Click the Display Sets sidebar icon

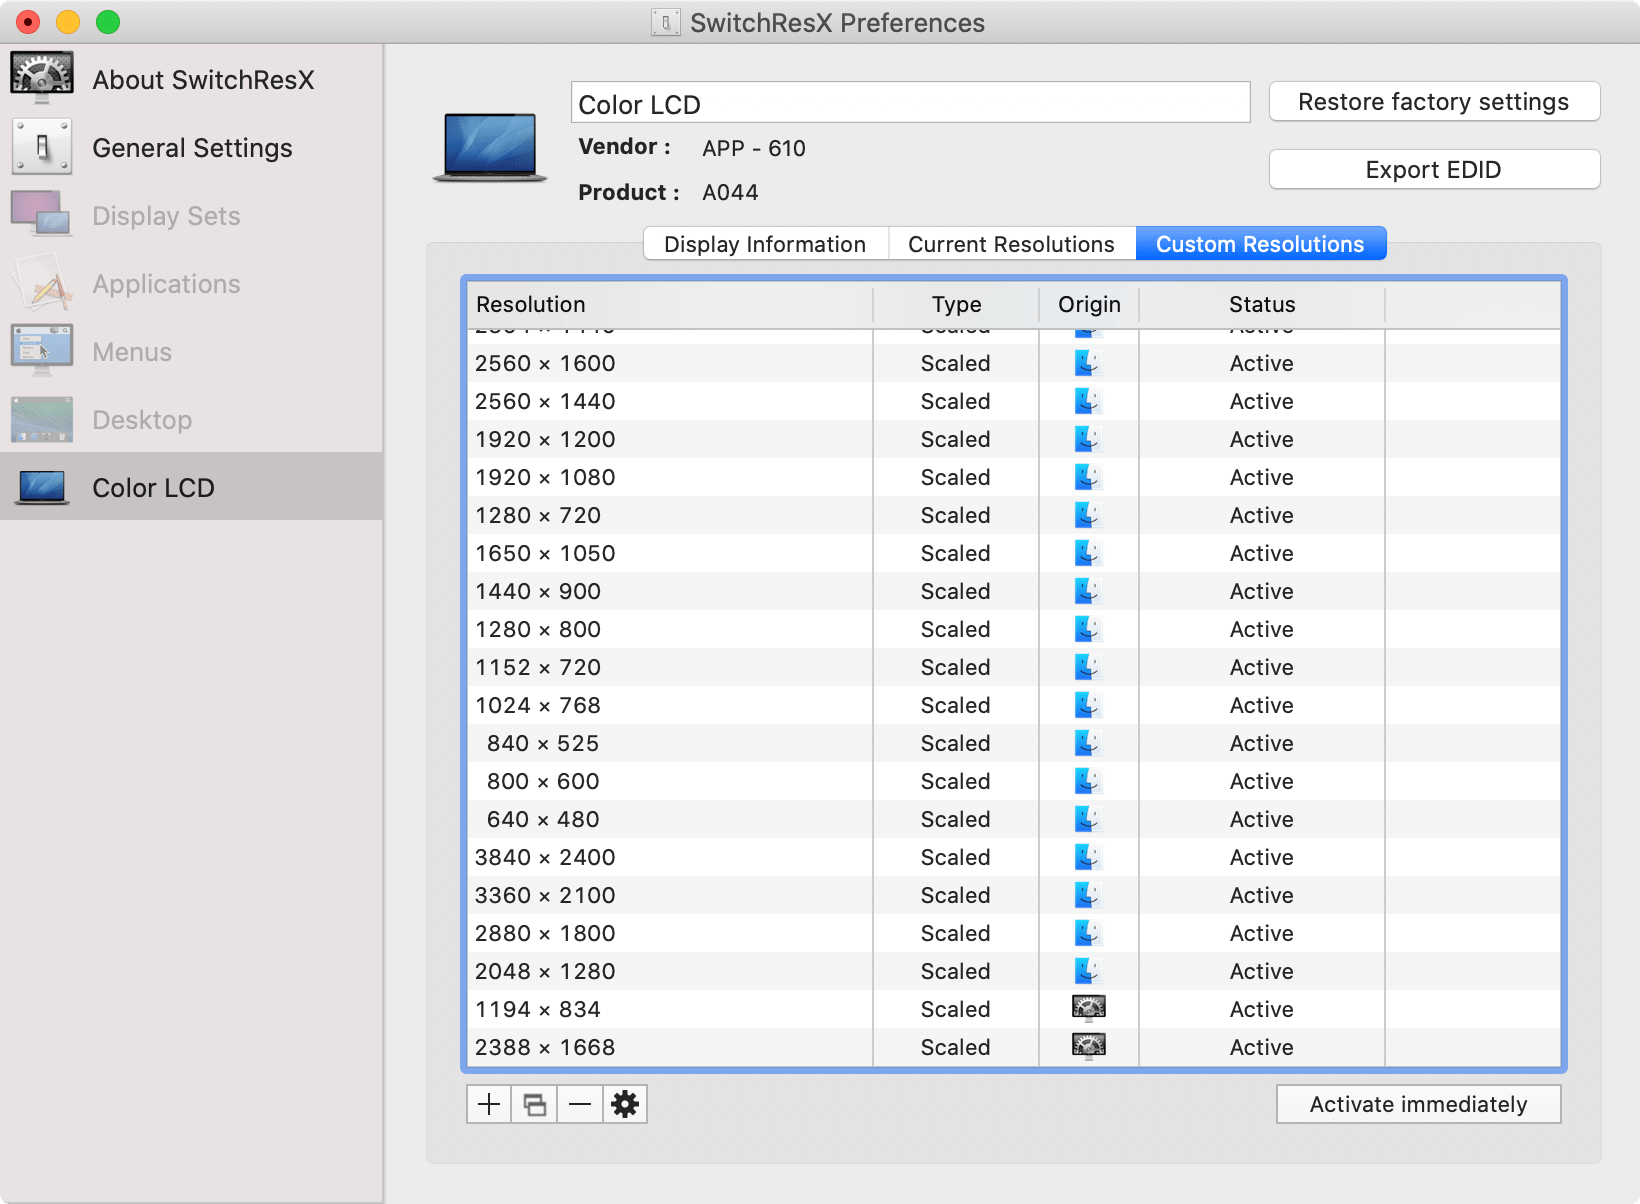[x=42, y=215]
